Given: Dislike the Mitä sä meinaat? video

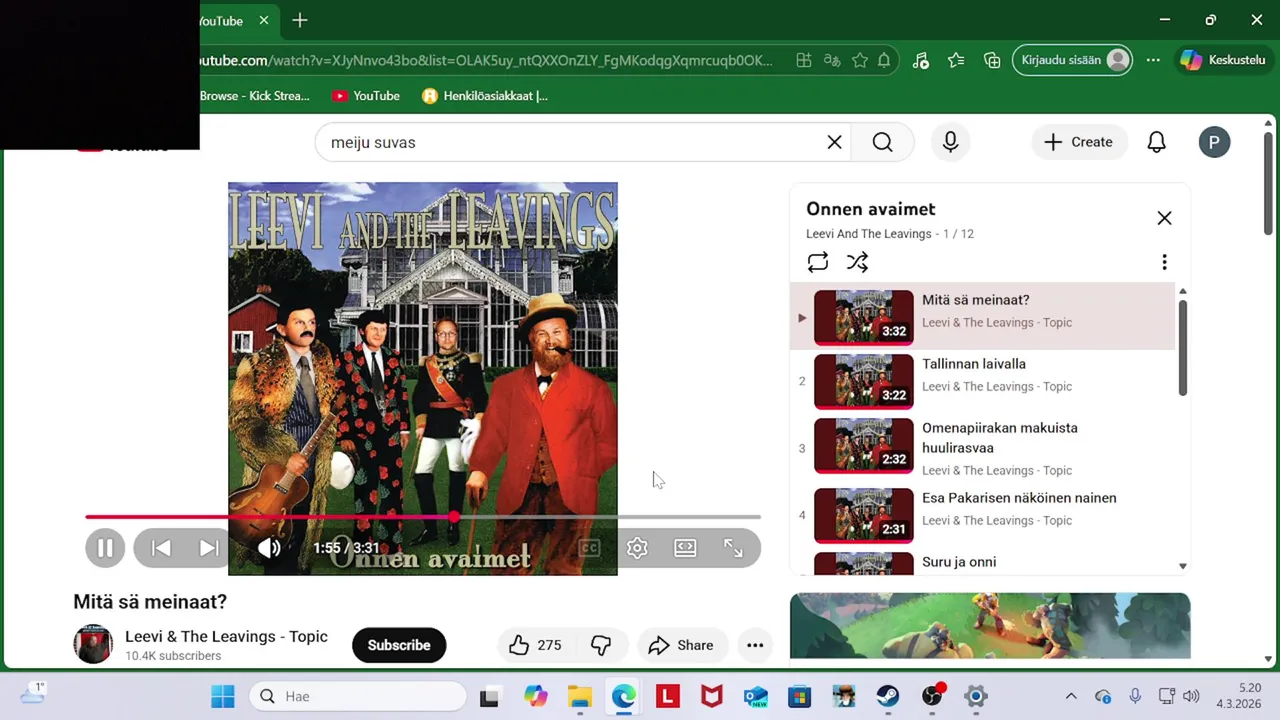Looking at the screenshot, I should (x=601, y=645).
